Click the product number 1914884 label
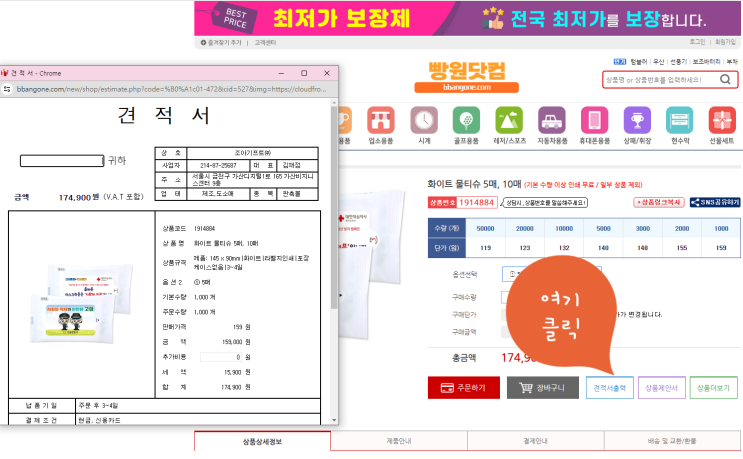 pos(463,202)
